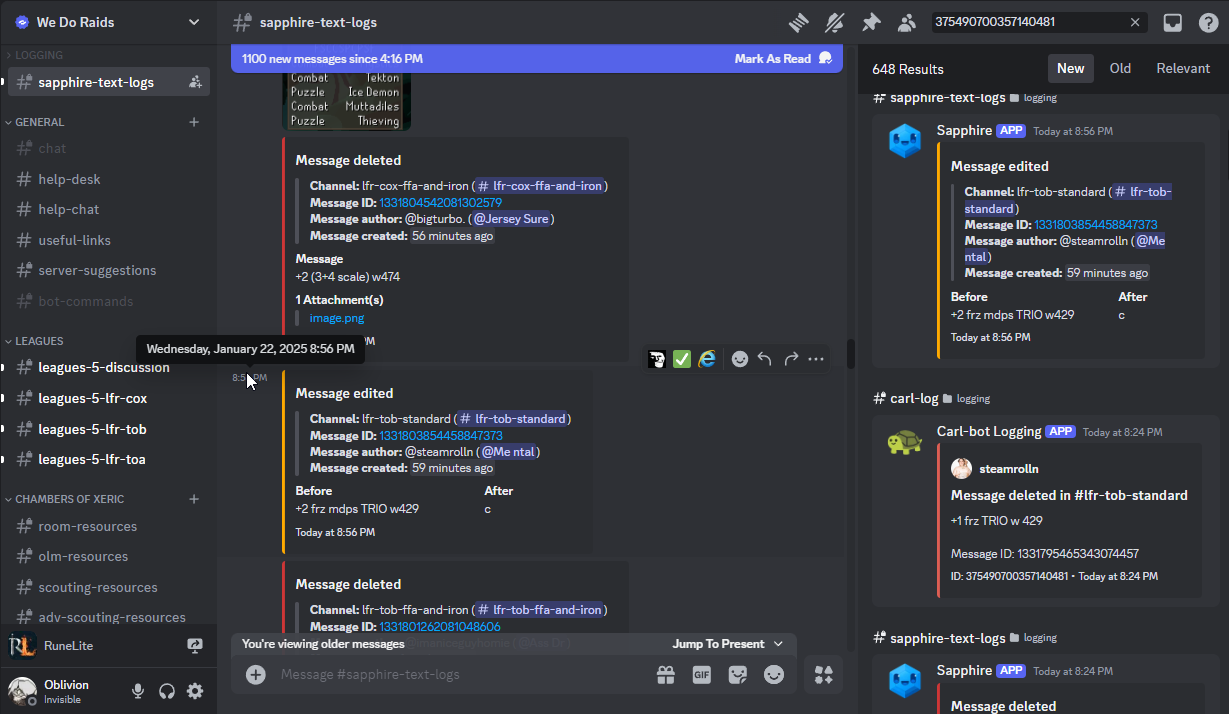Add a channel to Chambers of Xeric category
The height and width of the screenshot is (714, 1229).
194,499
